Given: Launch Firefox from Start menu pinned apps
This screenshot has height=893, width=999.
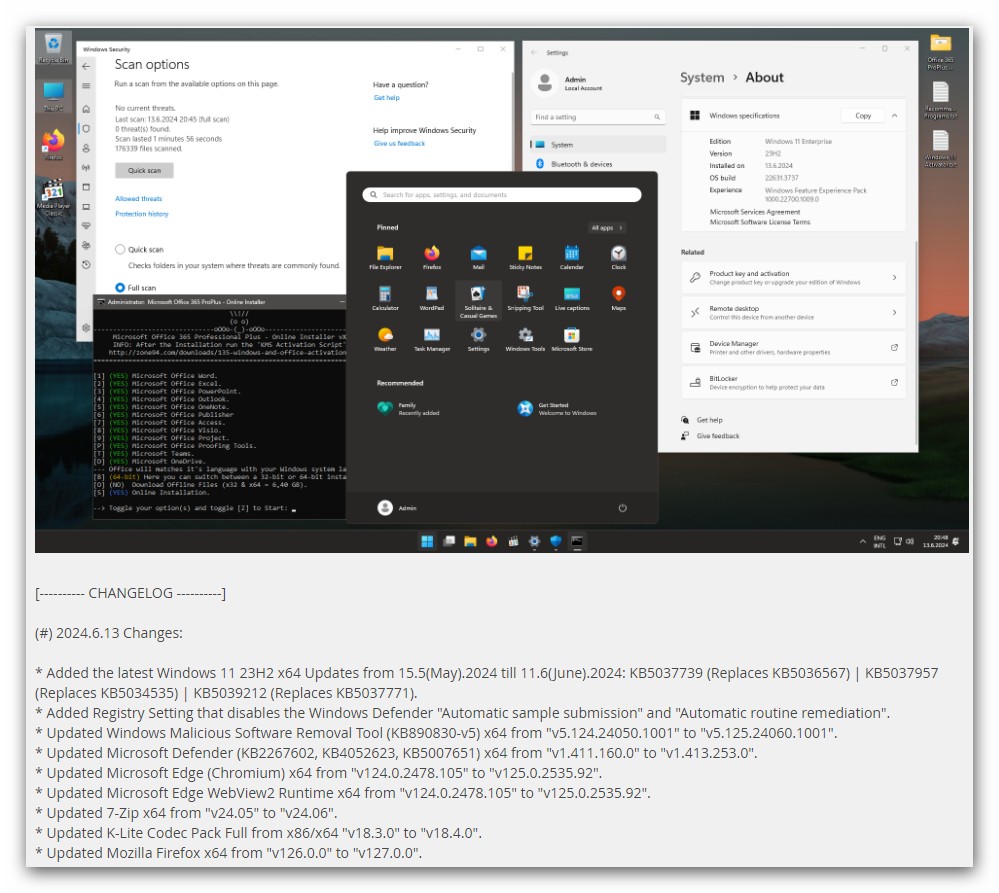Looking at the screenshot, I should (431, 258).
